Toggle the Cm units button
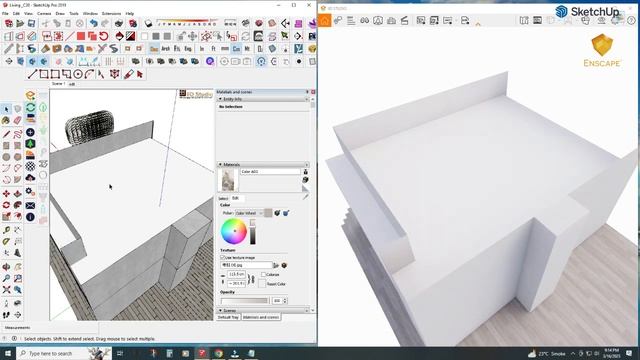The height and width of the screenshot is (360, 640). (236, 49)
